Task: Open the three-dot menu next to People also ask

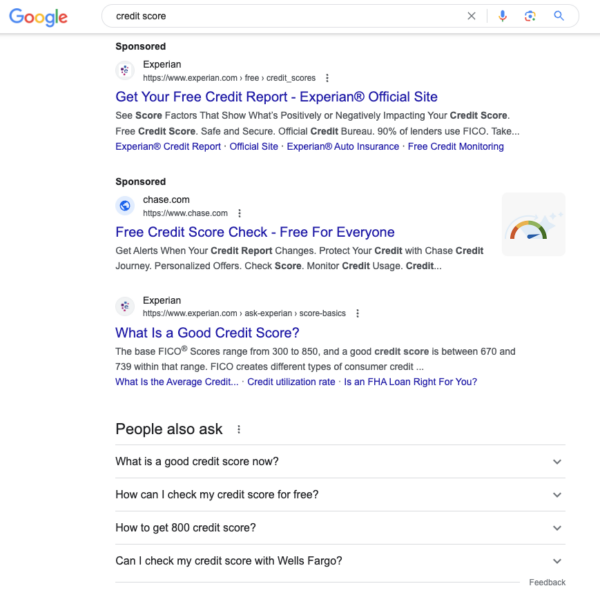Action: click(x=239, y=429)
